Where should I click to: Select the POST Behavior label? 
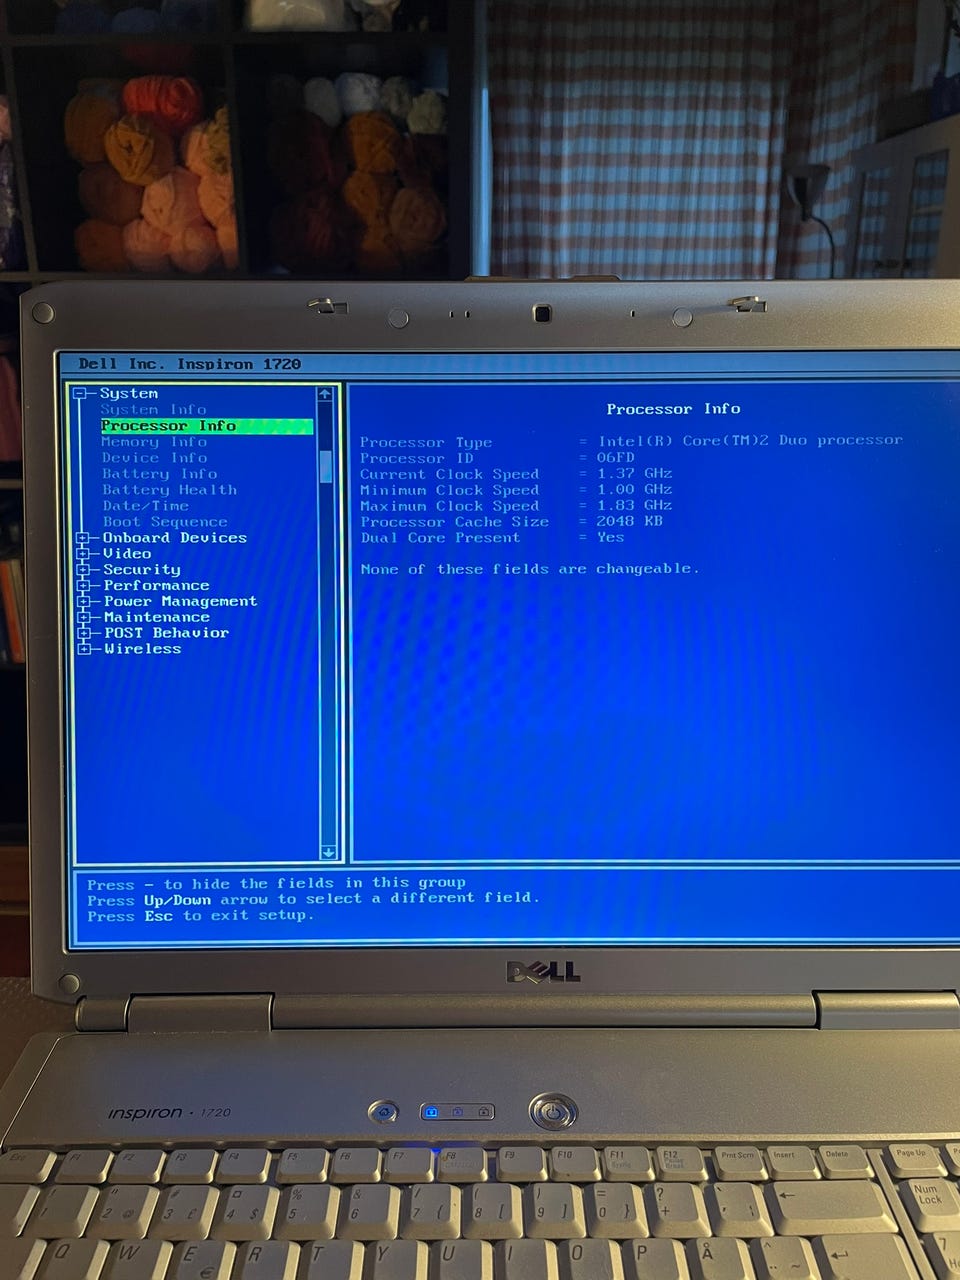click(x=166, y=633)
